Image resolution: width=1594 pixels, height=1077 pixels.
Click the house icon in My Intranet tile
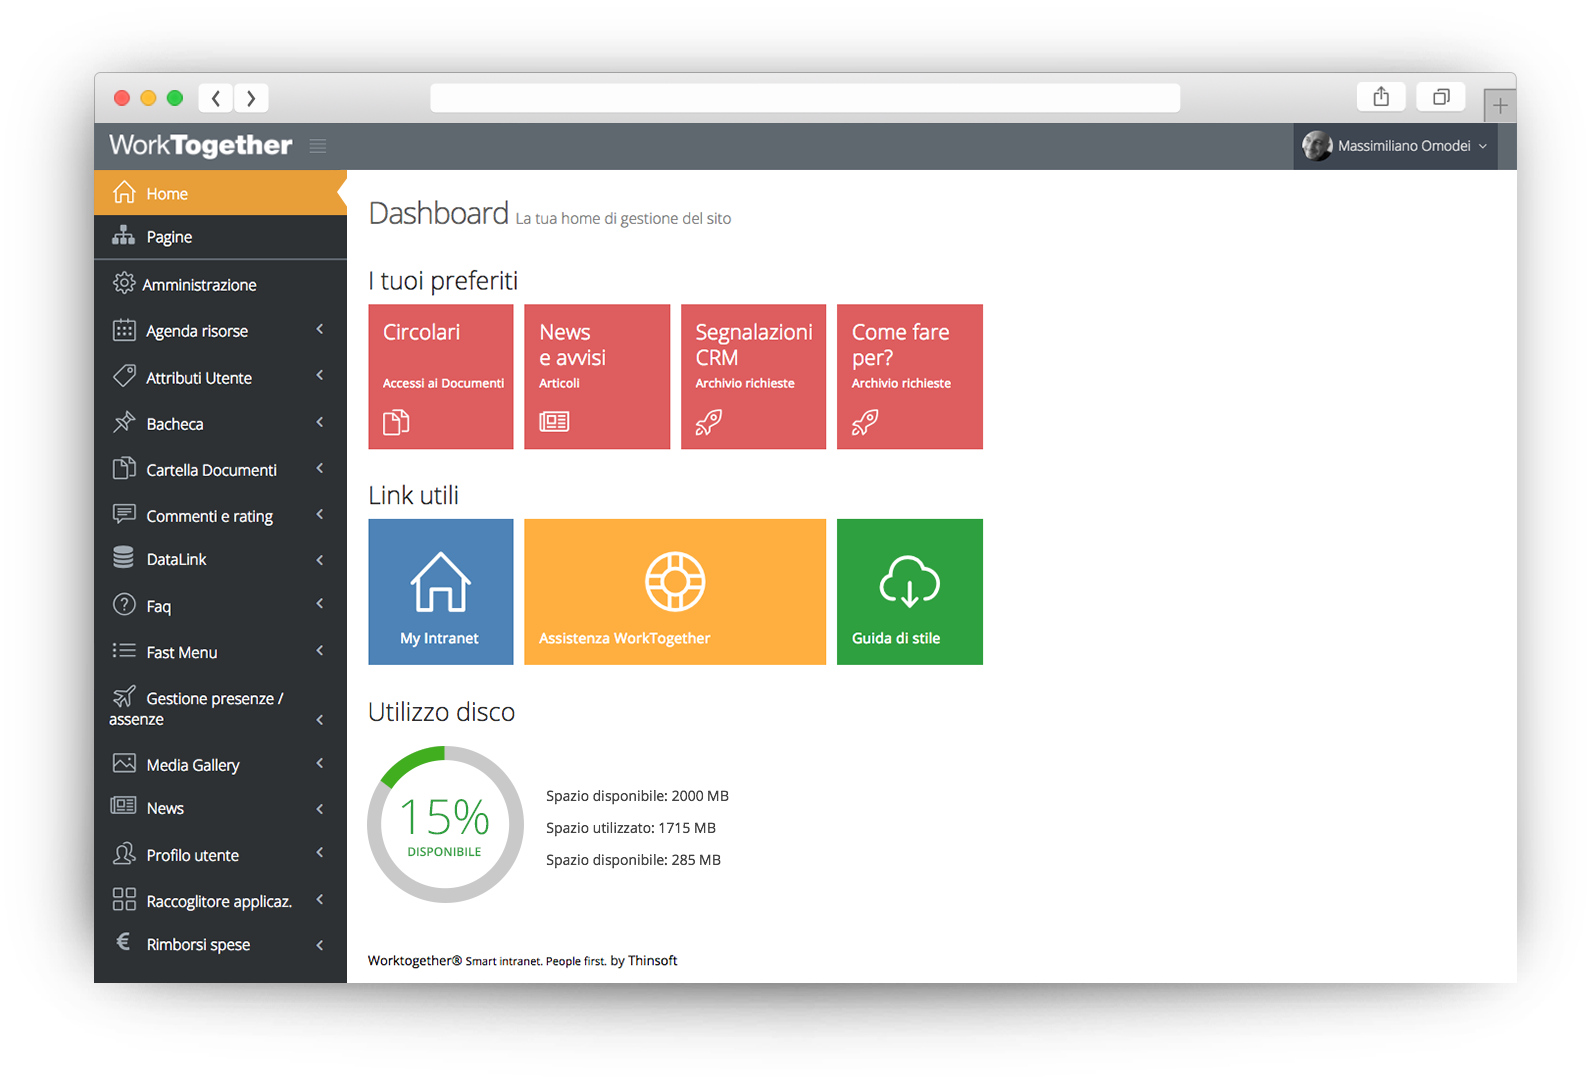pyautogui.click(x=440, y=581)
